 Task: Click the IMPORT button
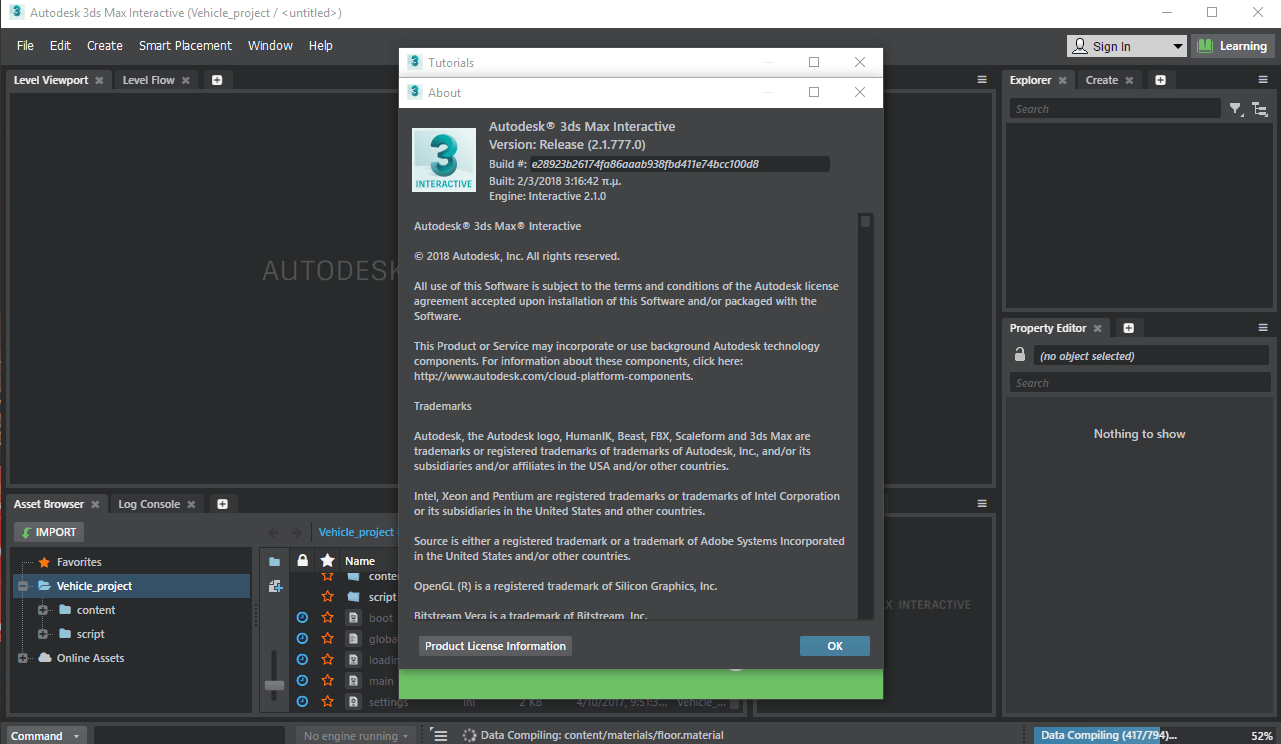pos(49,532)
